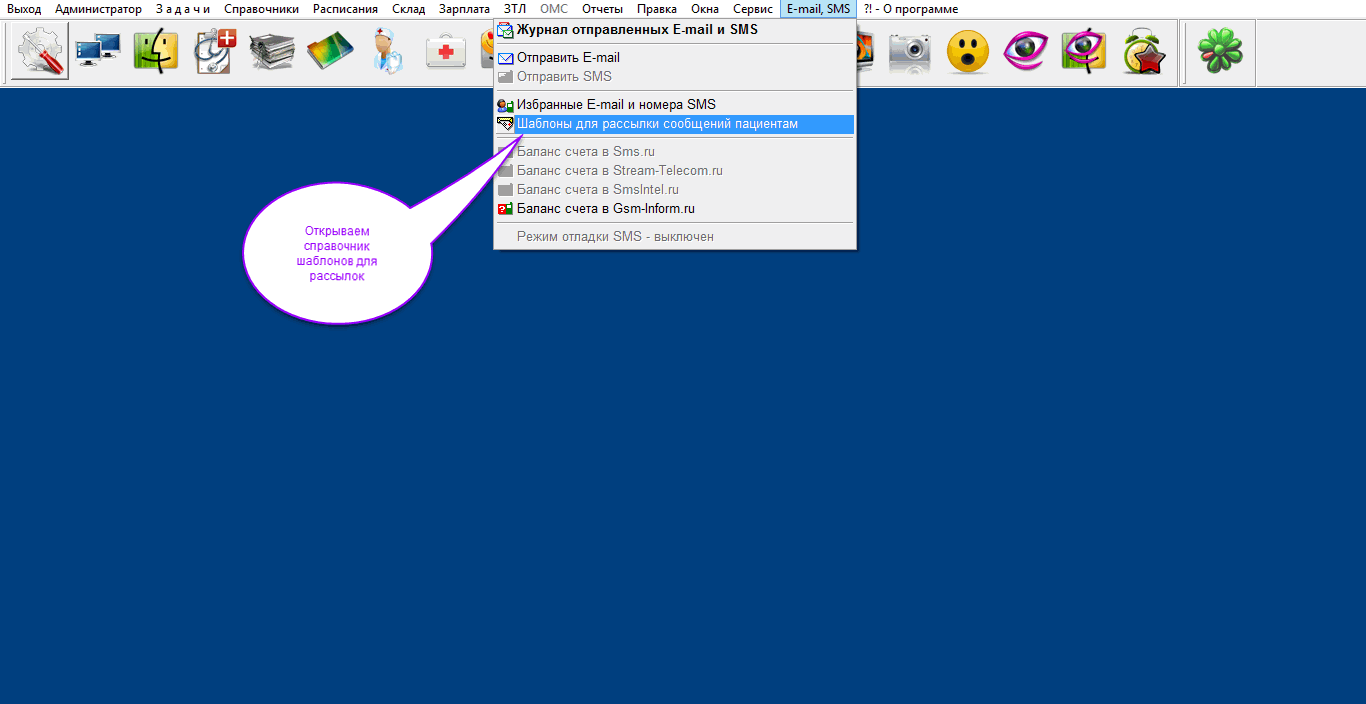This screenshot has height=704, width=1366.
Task: Click the first aid kit icon
Action: click(446, 51)
